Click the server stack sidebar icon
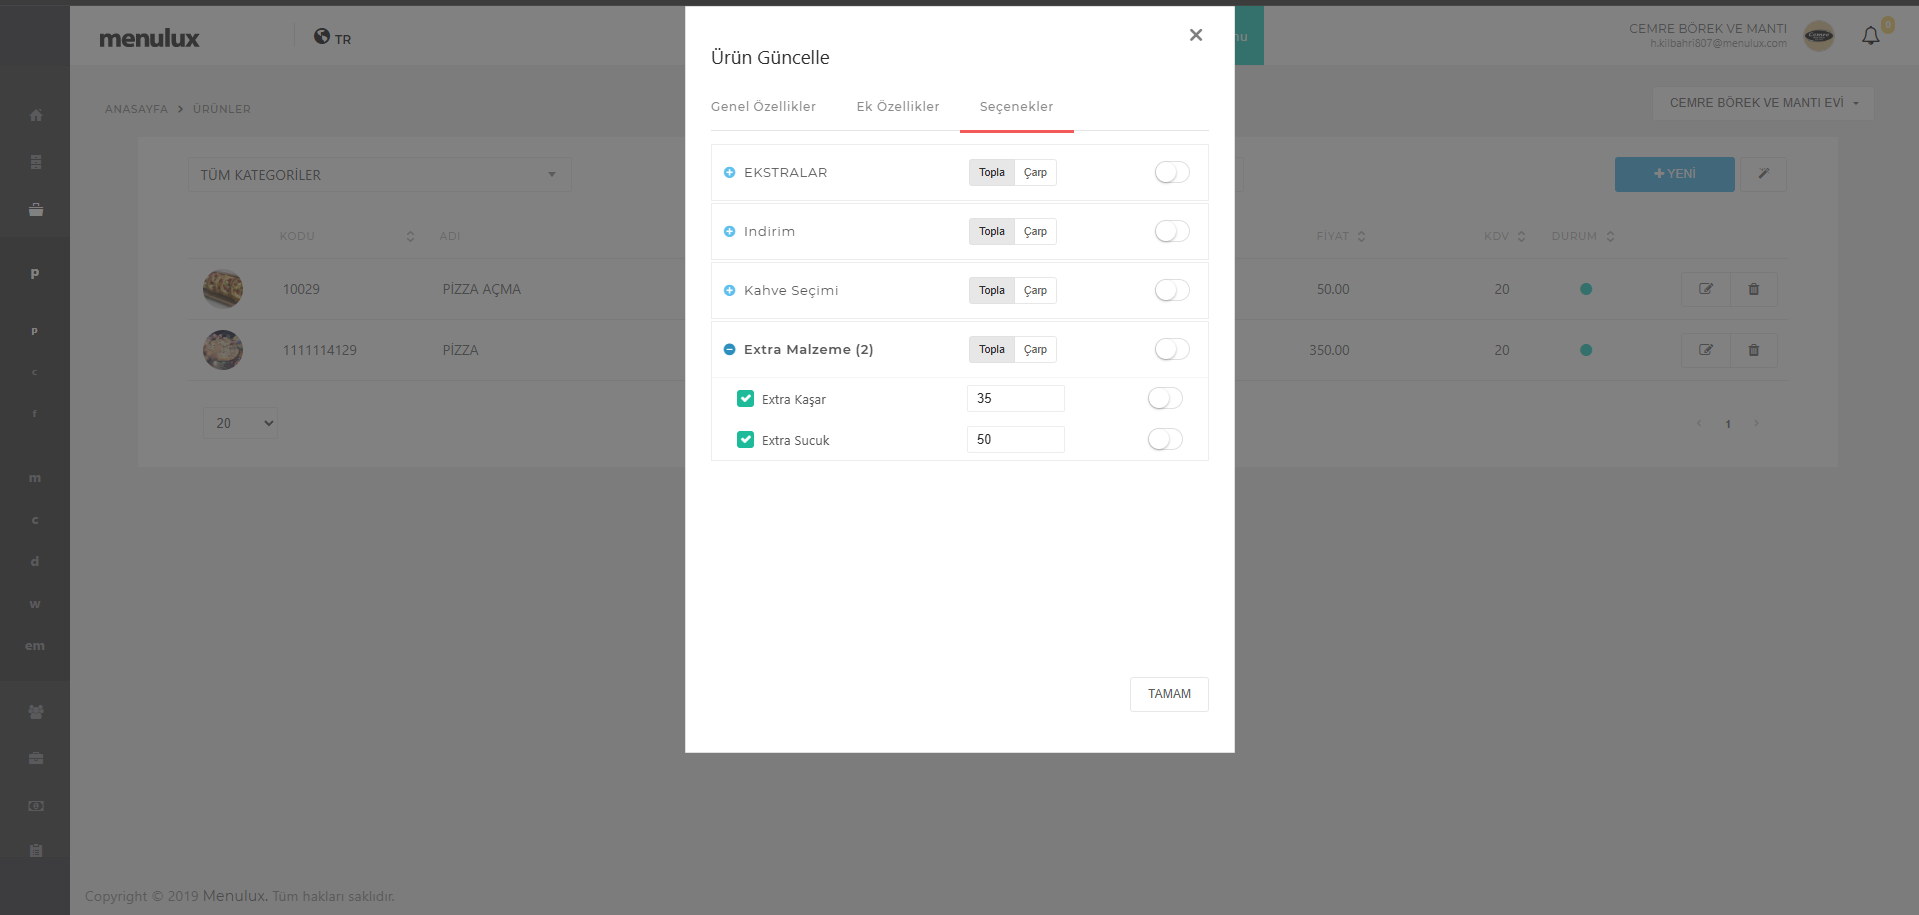The width and height of the screenshot is (1919, 915). click(36, 162)
